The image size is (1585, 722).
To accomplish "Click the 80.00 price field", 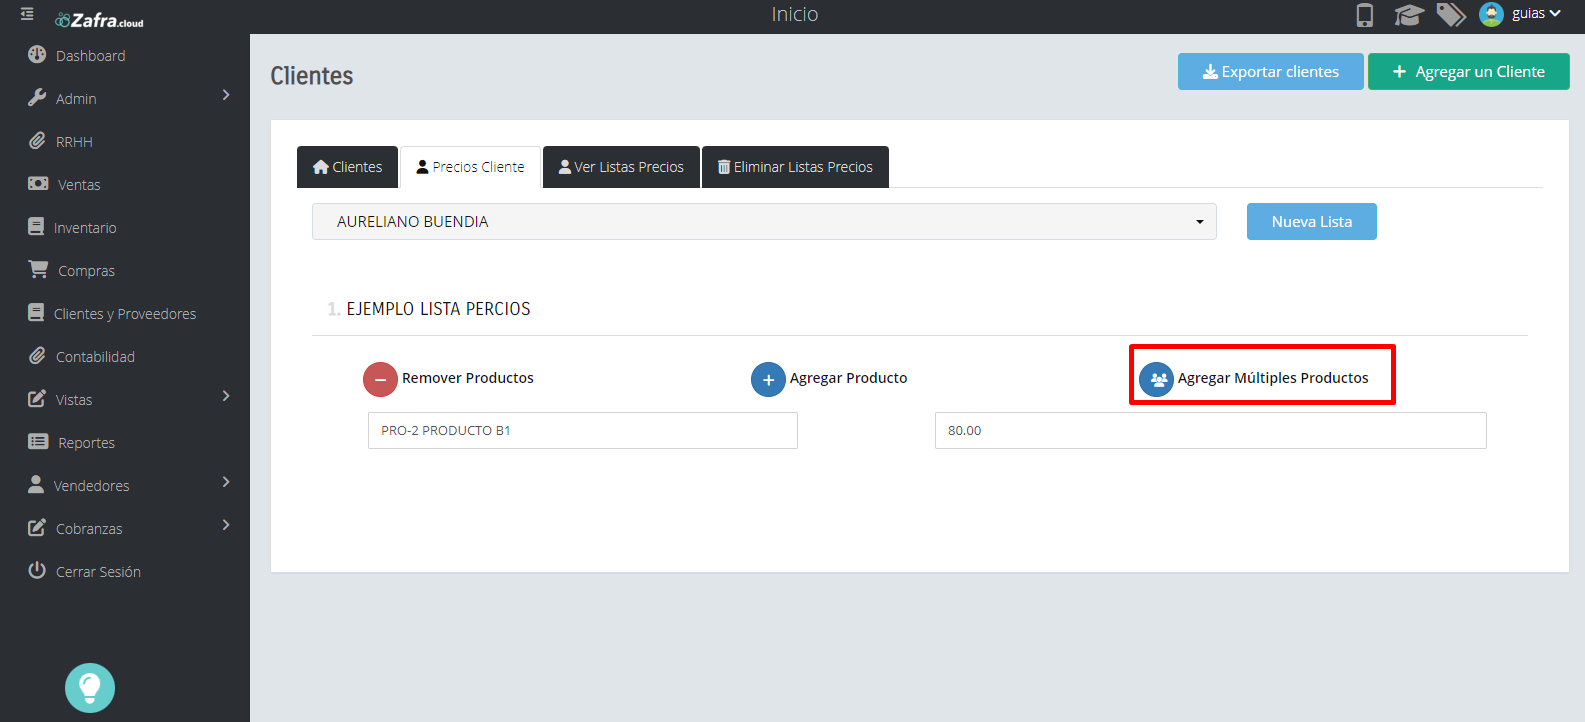I will (1211, 431).
